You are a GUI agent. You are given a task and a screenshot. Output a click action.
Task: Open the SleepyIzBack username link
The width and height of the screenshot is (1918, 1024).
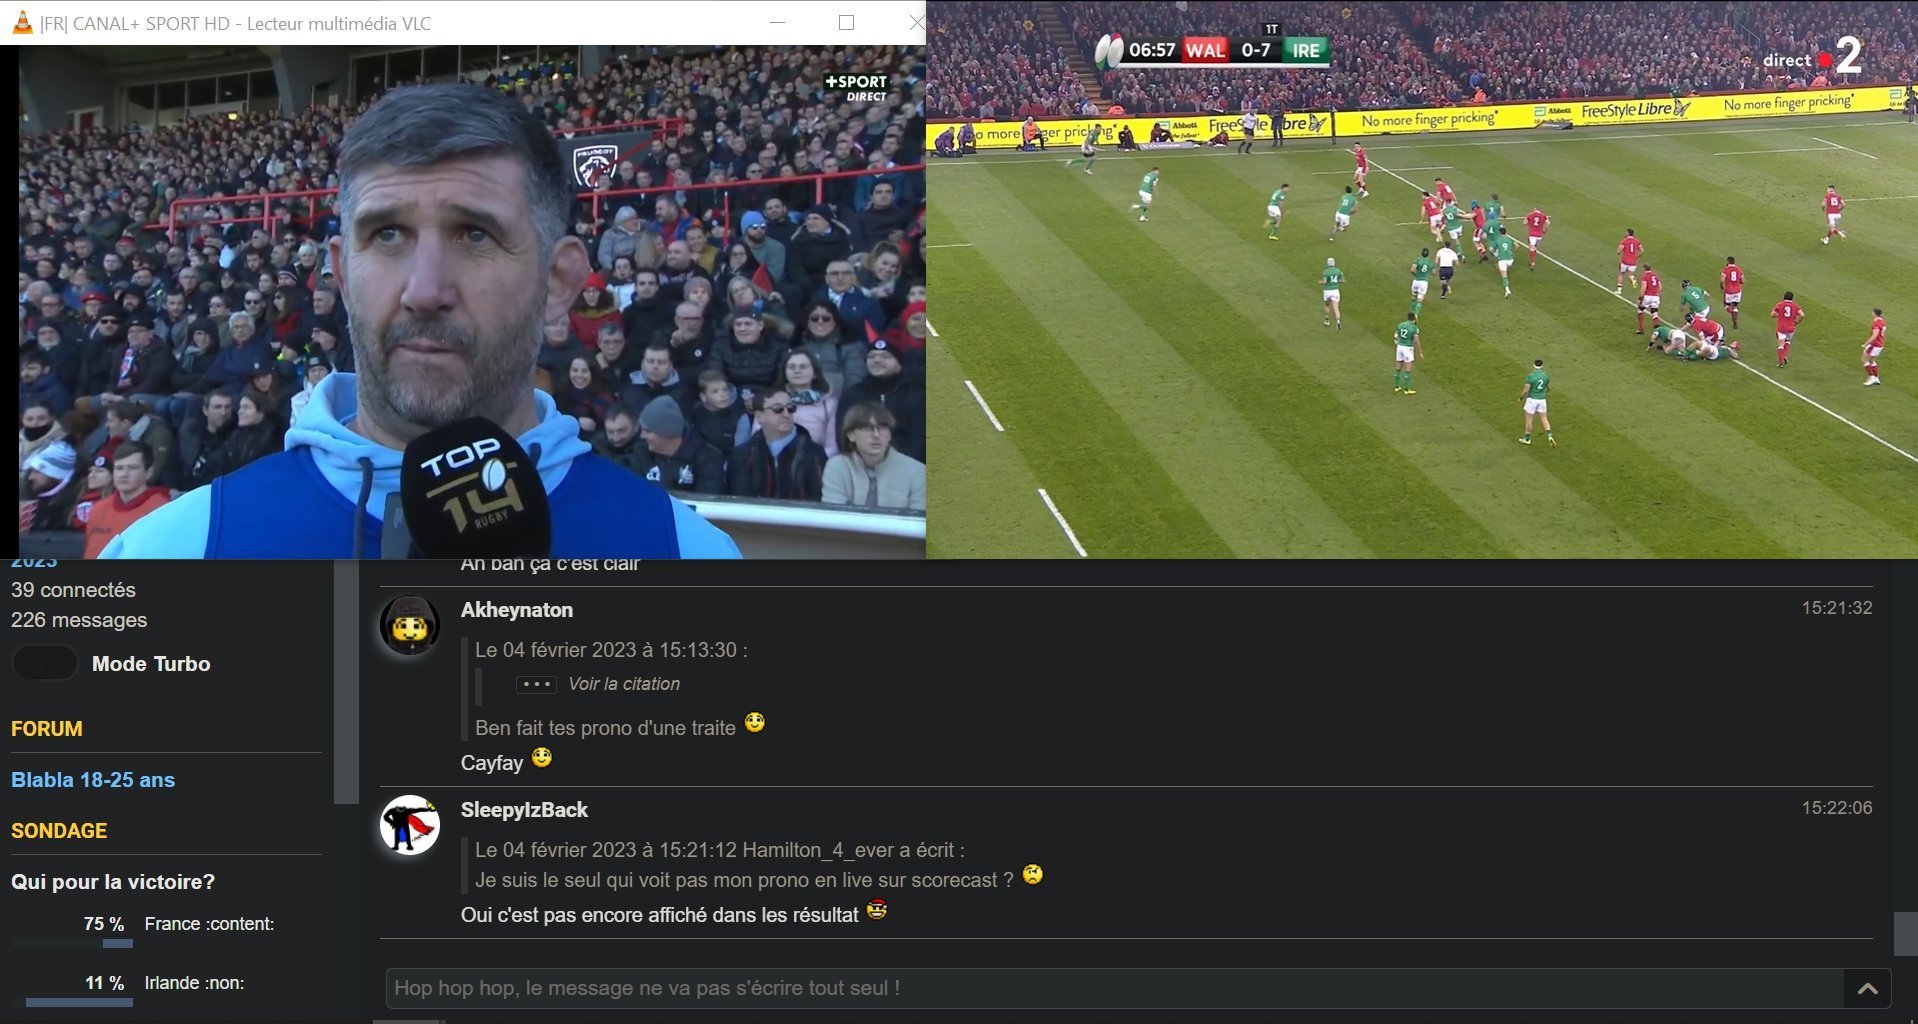coord(524,810)
